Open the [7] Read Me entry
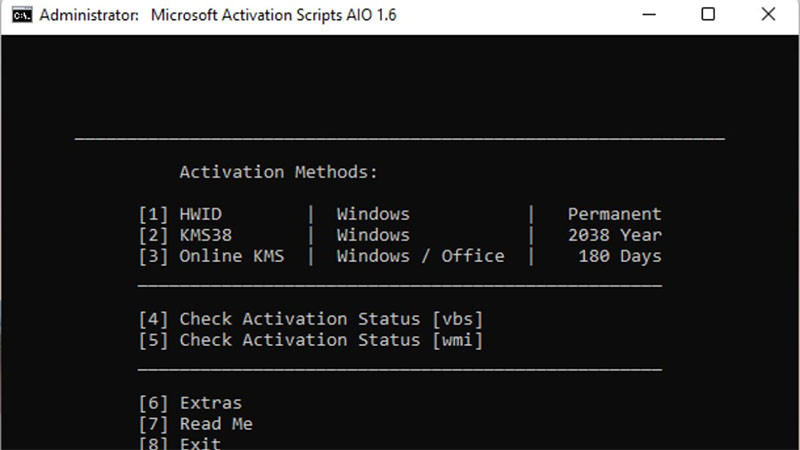 (195, 424)
